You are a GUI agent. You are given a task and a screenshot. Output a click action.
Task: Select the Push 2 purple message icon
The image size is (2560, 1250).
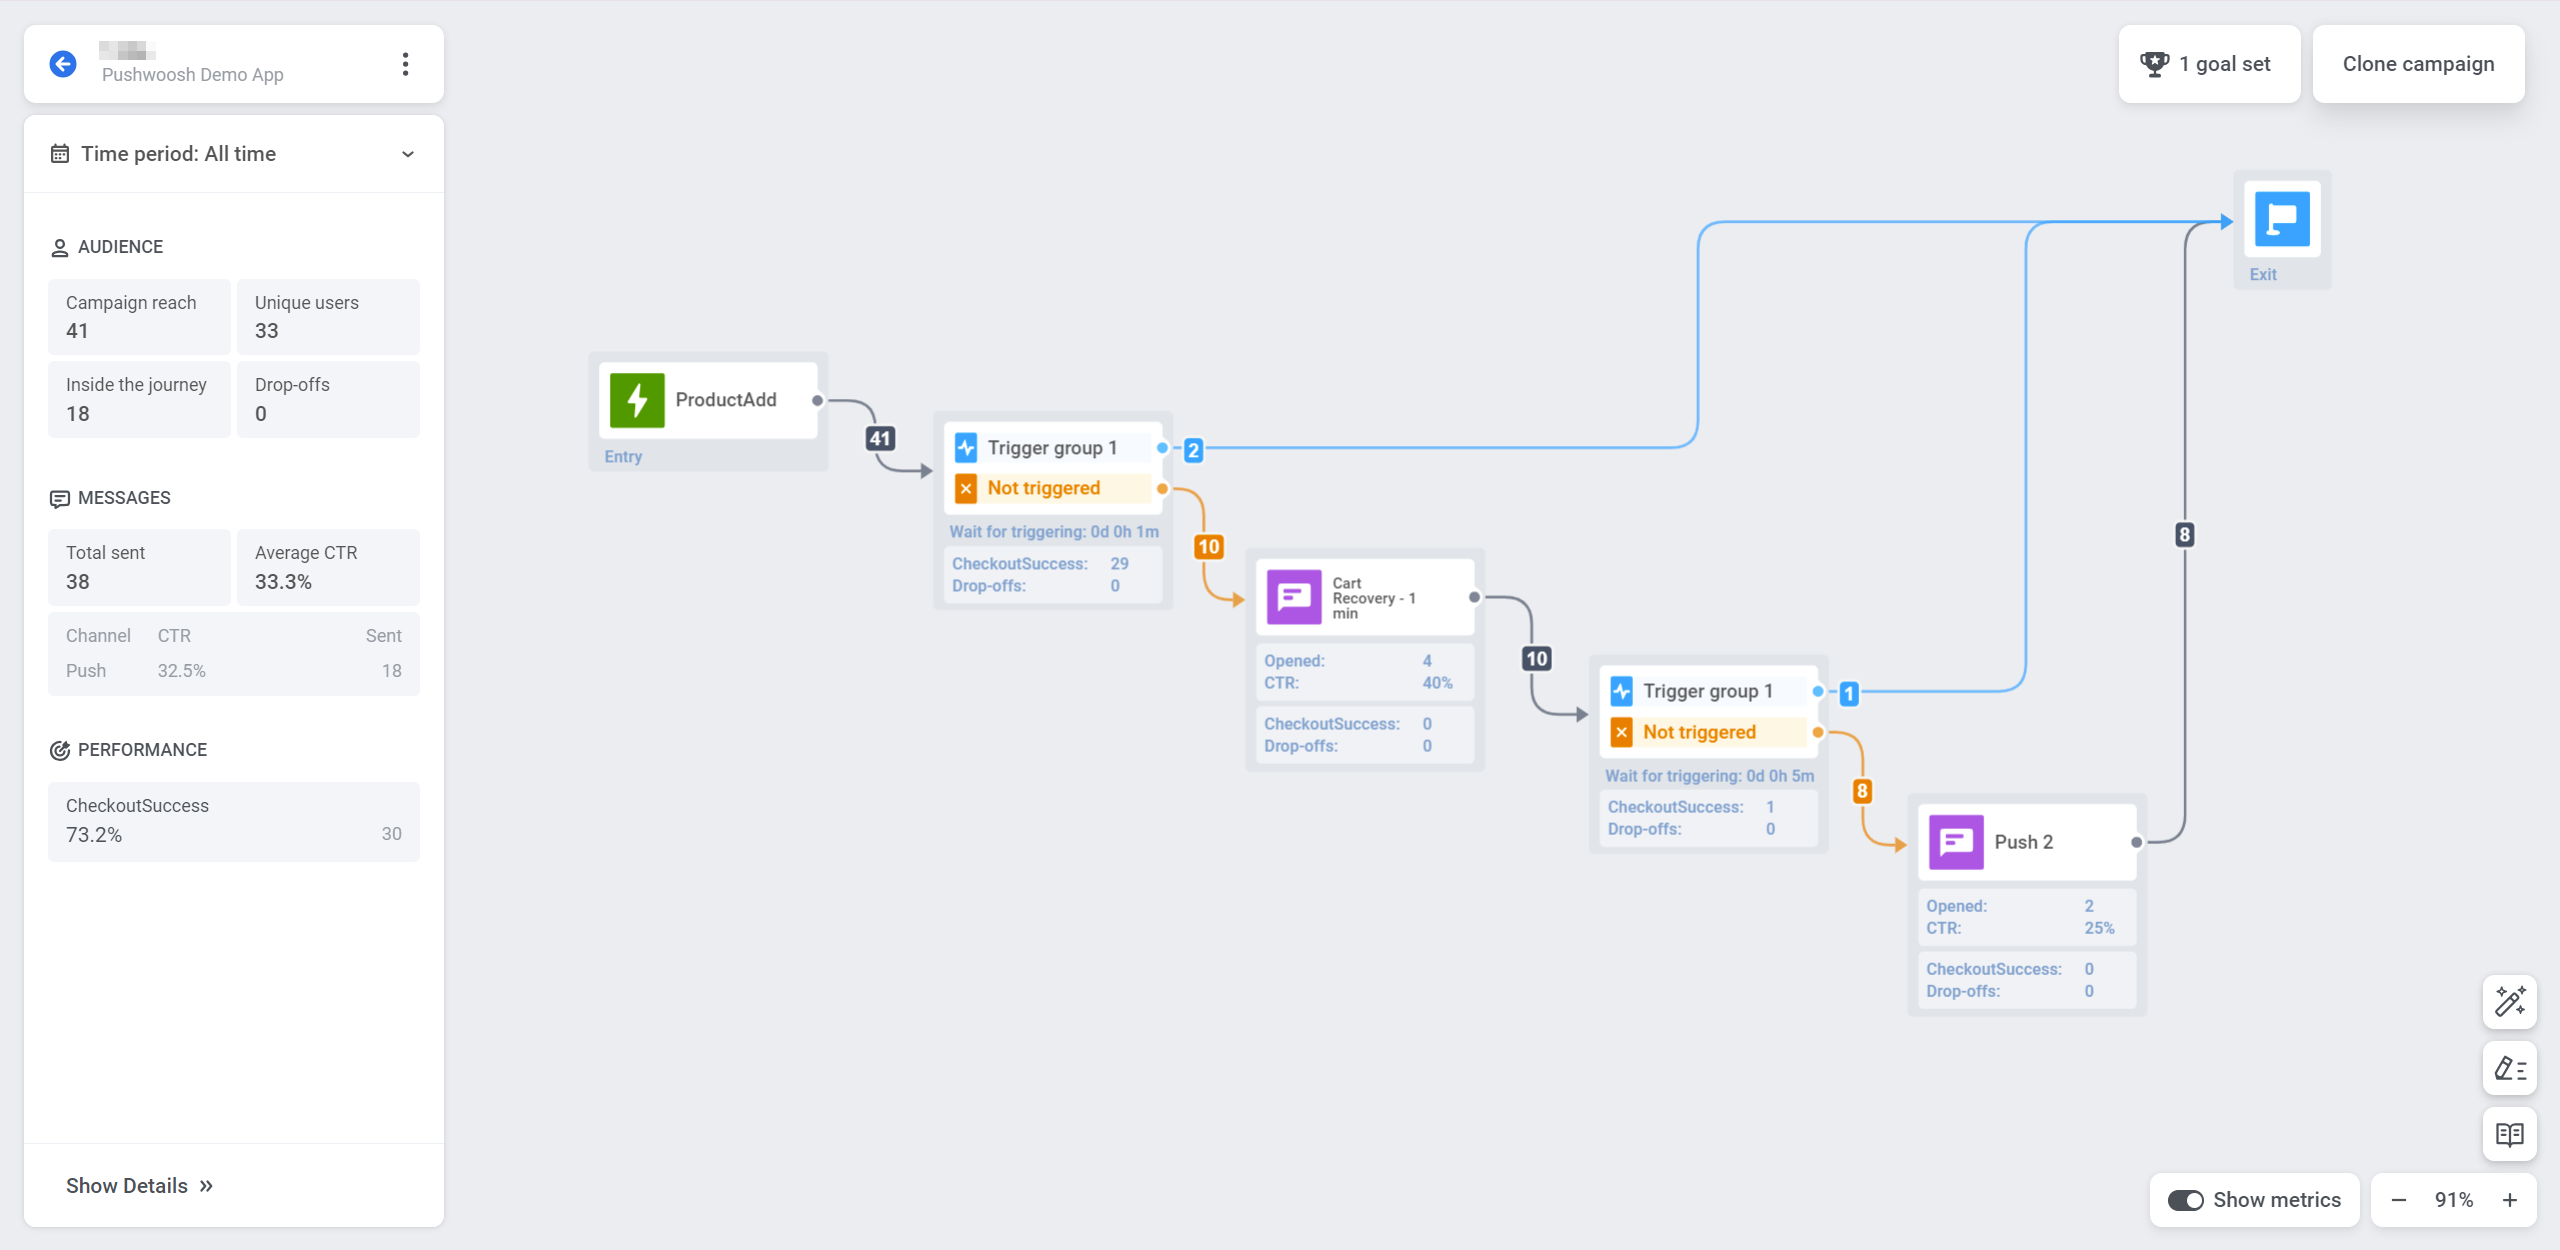coord(1956,842)
